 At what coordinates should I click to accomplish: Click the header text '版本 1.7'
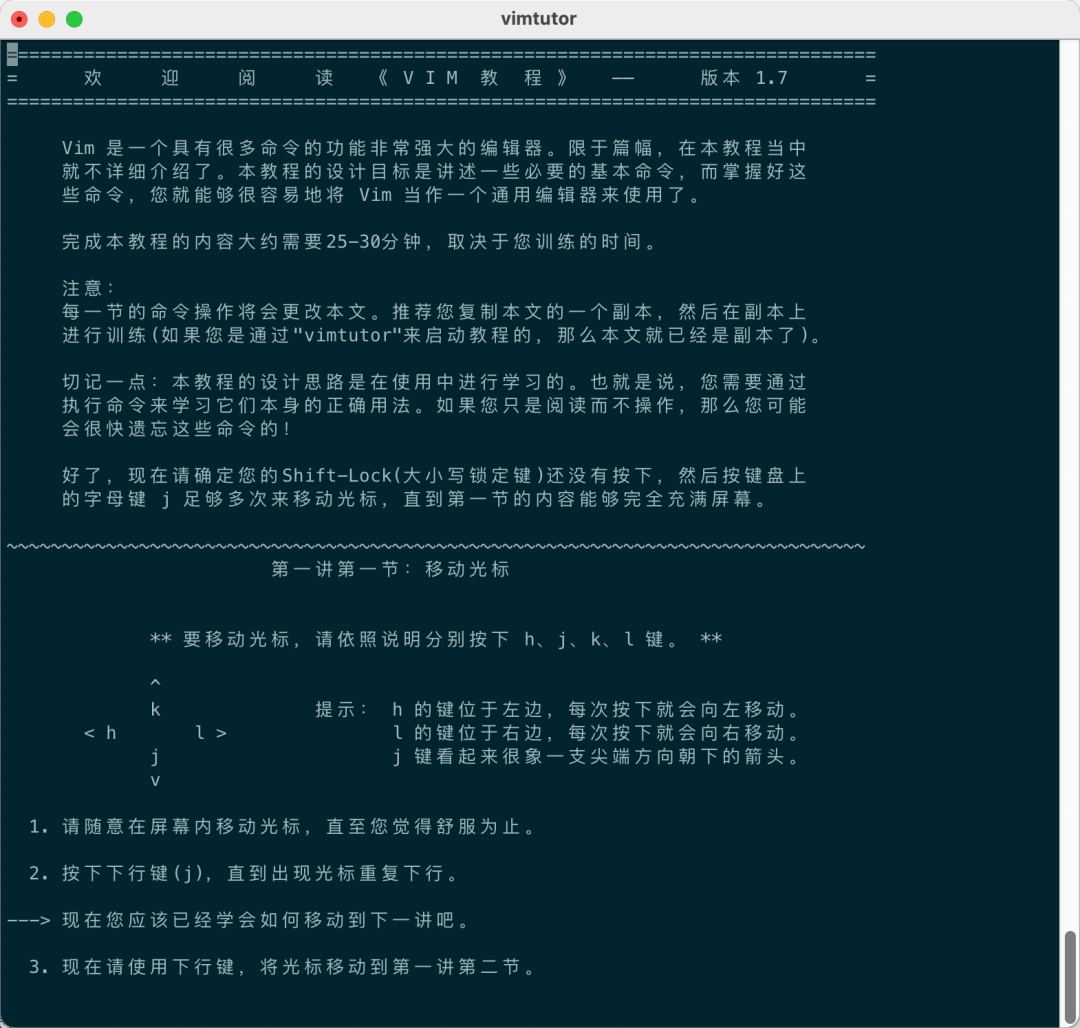744,78
